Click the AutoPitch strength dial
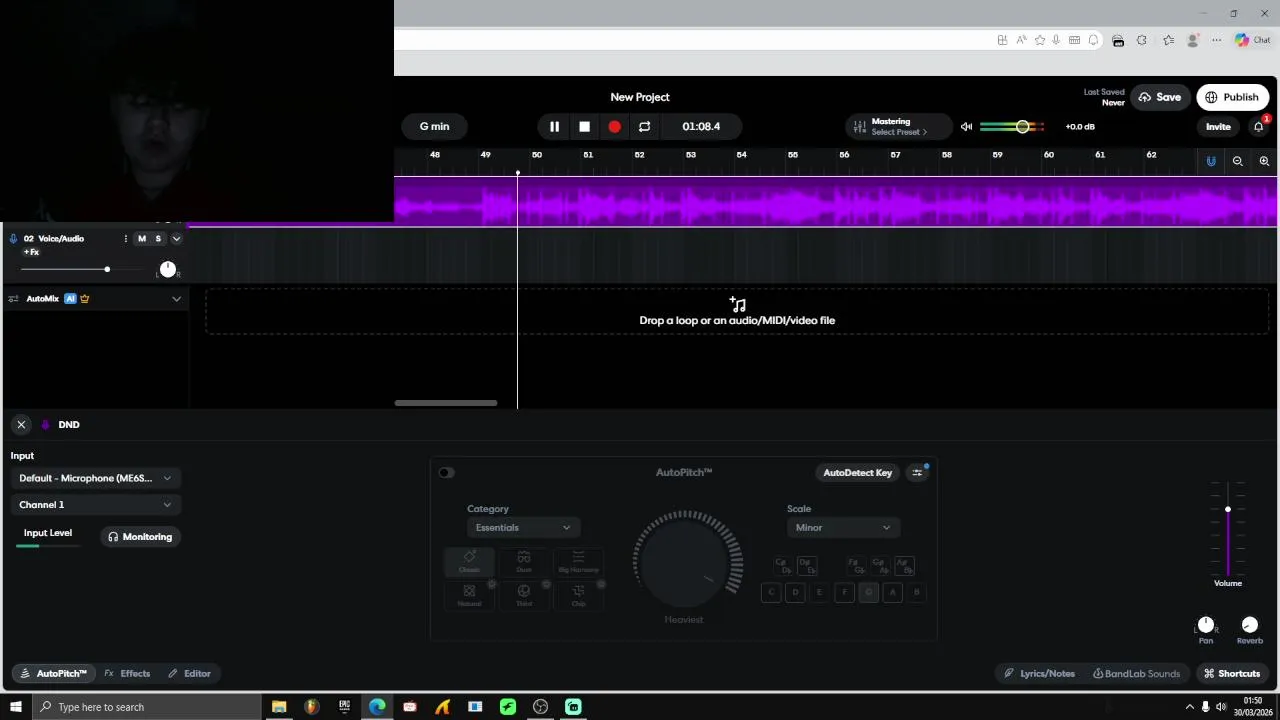 685,562
